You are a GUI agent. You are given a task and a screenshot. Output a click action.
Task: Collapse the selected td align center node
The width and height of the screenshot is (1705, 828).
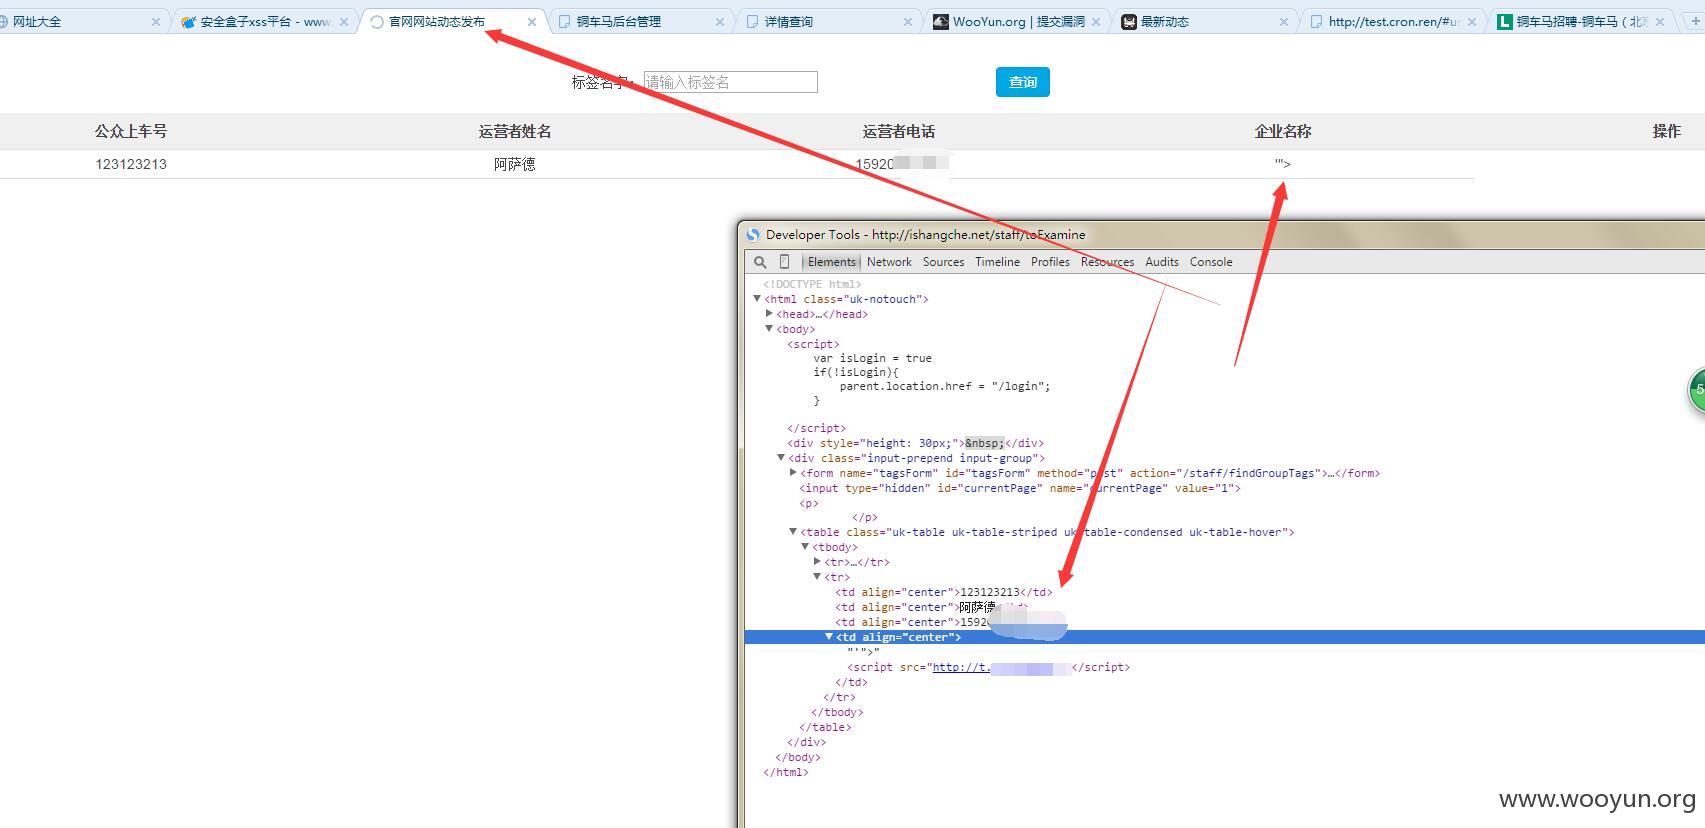tap(829, 636)
